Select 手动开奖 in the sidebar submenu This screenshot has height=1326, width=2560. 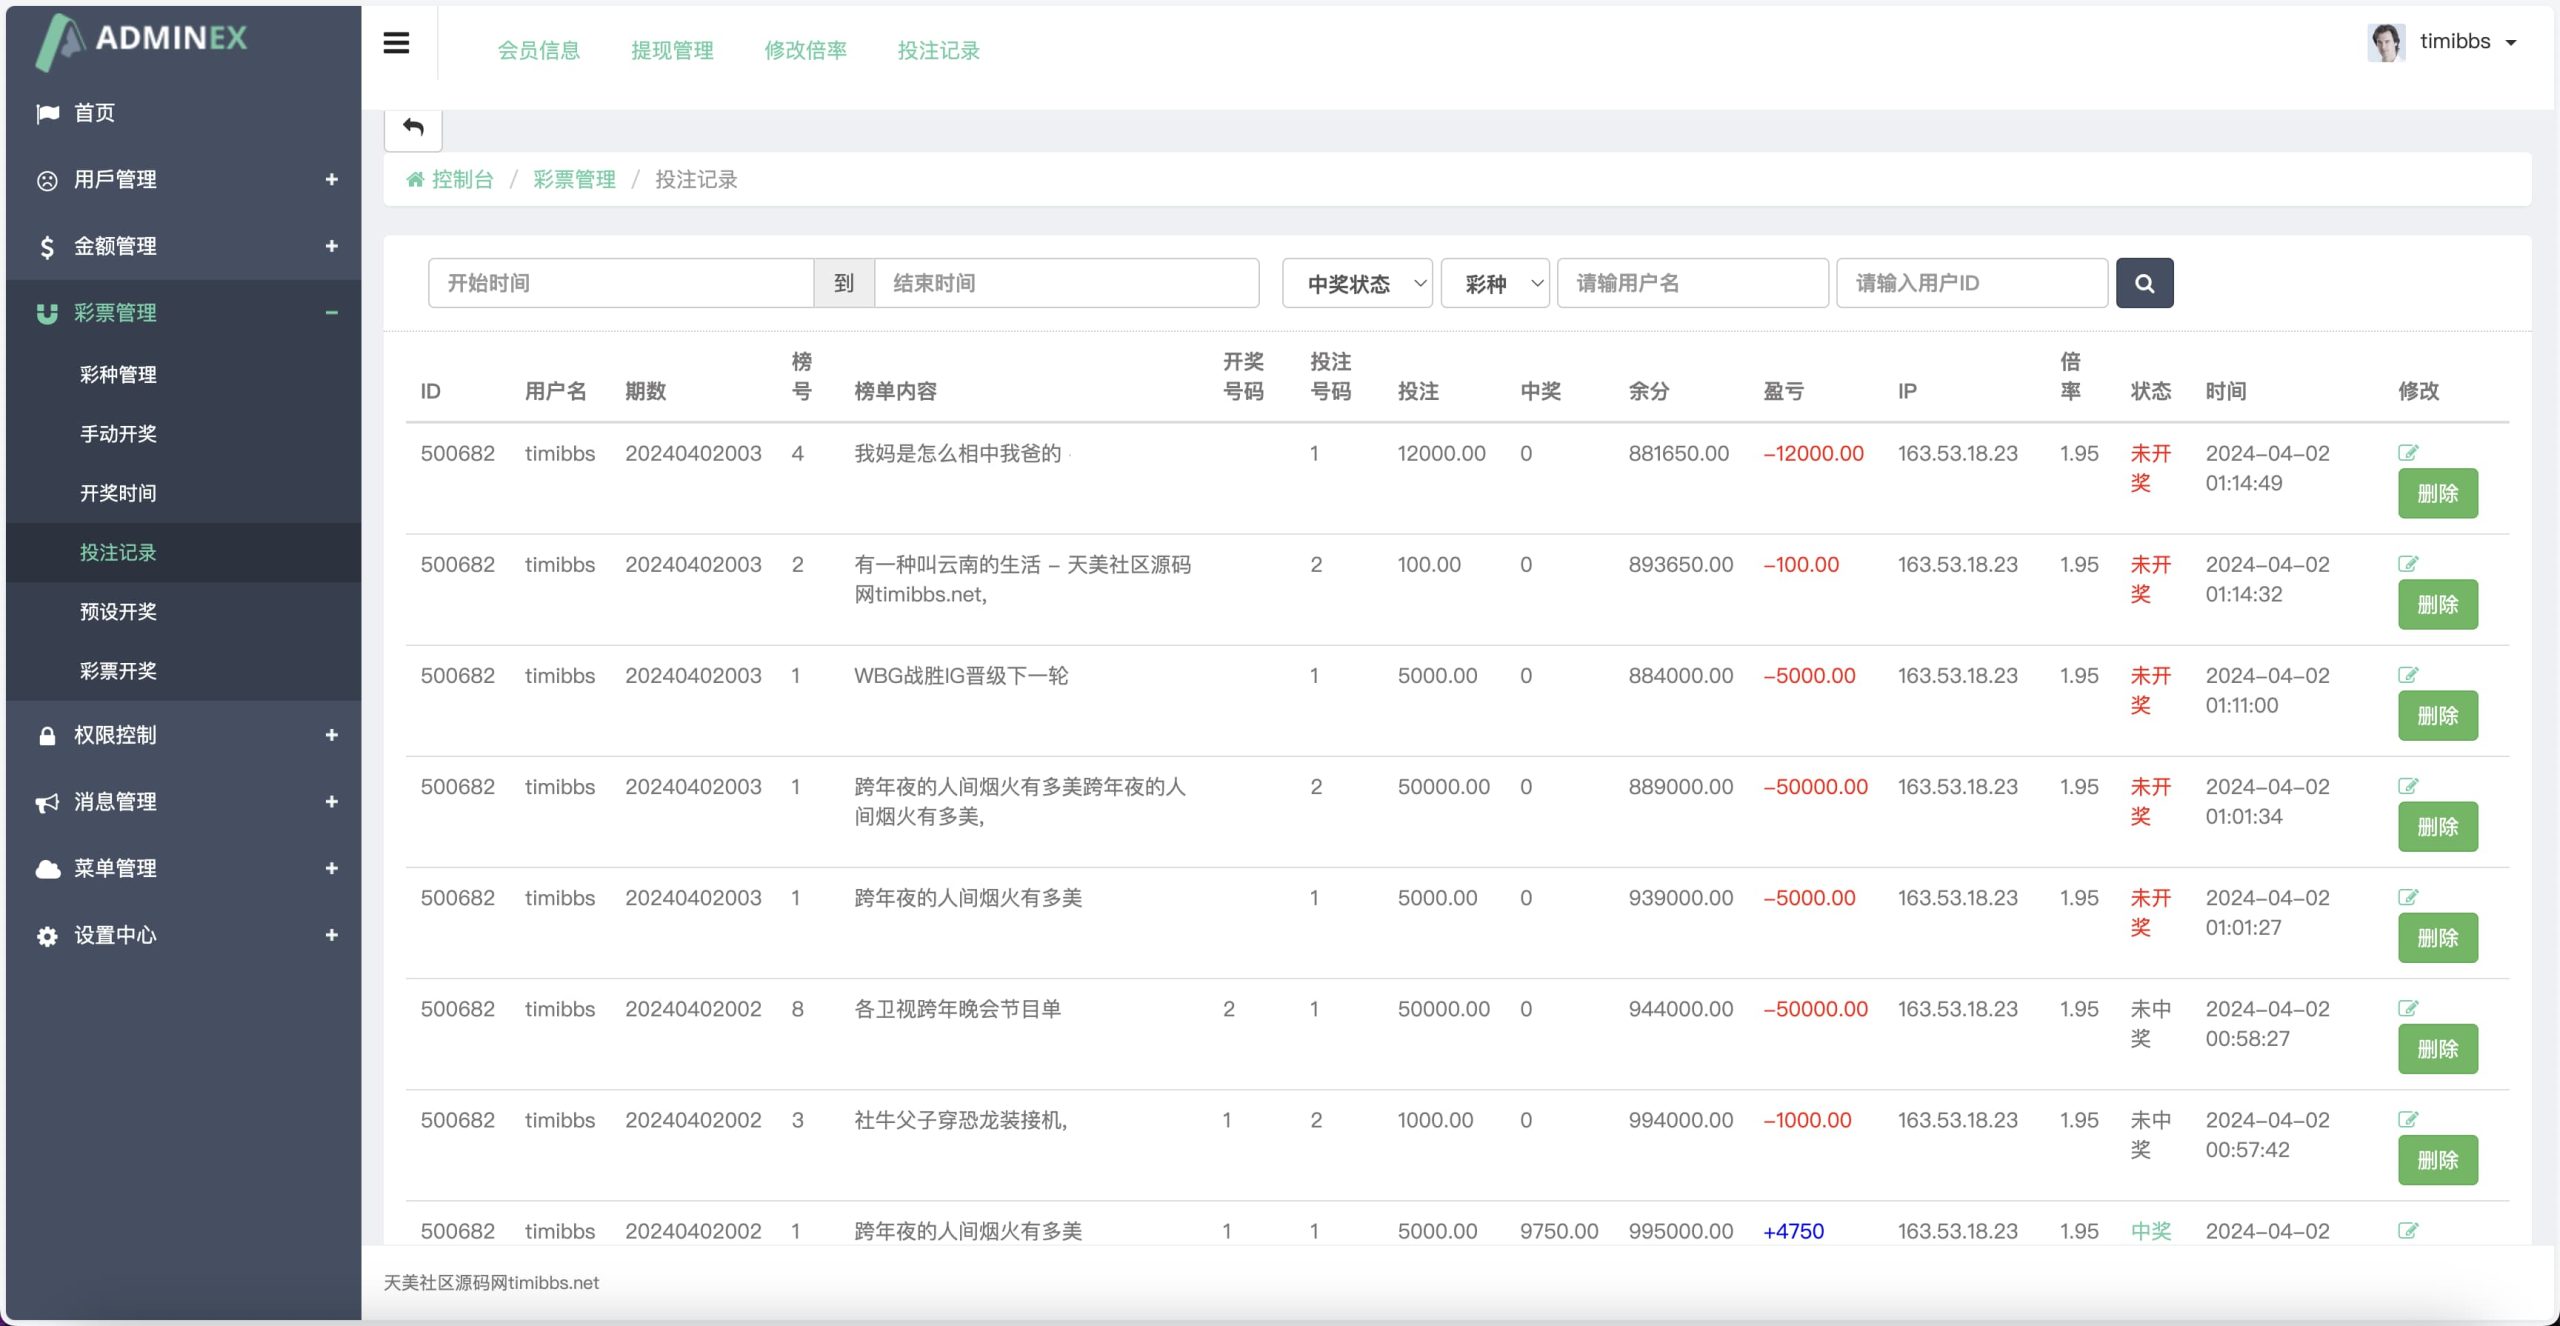point(118,434)
